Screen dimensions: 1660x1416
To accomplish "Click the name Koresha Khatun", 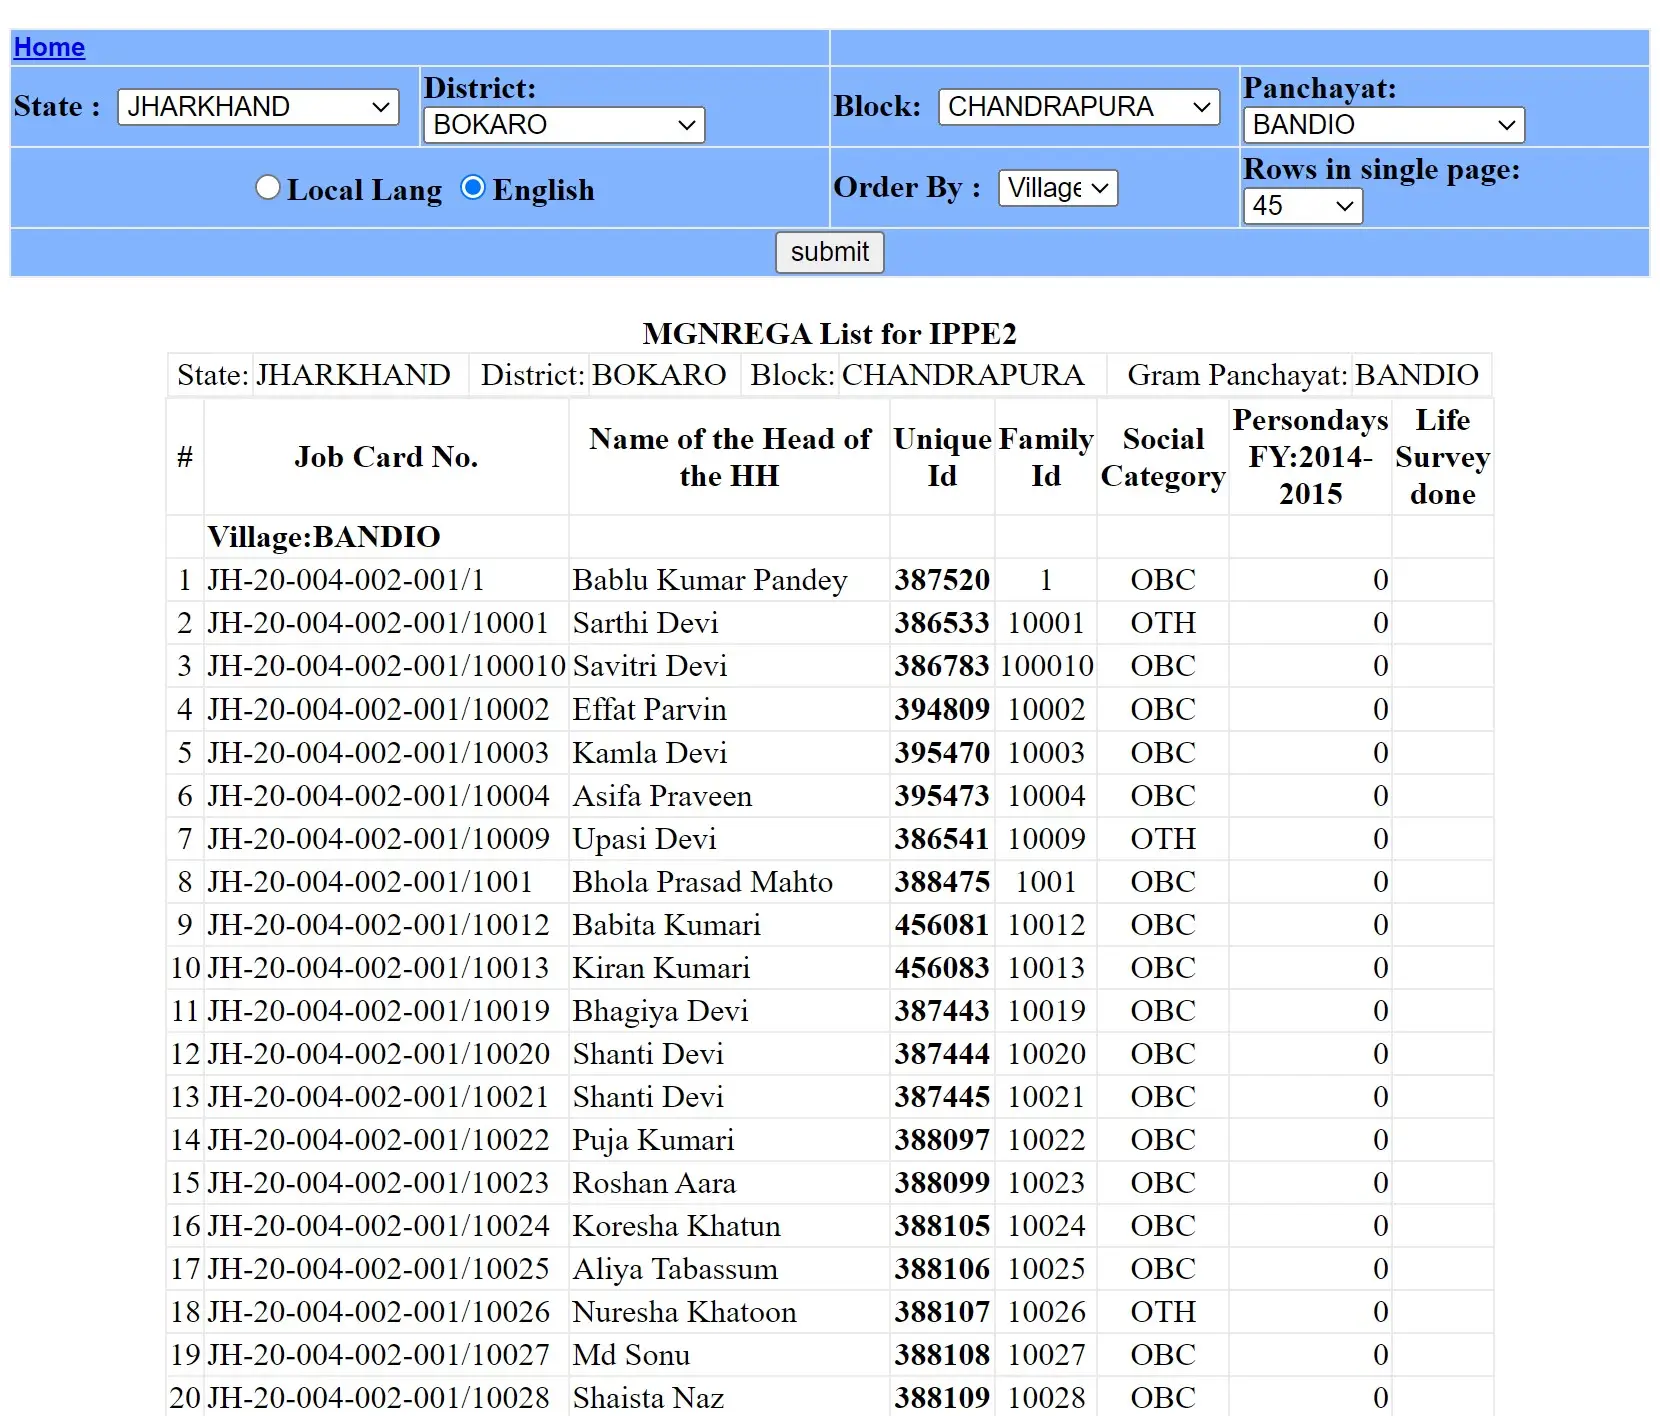I will pyautogui.click(x=676, y=1226).
